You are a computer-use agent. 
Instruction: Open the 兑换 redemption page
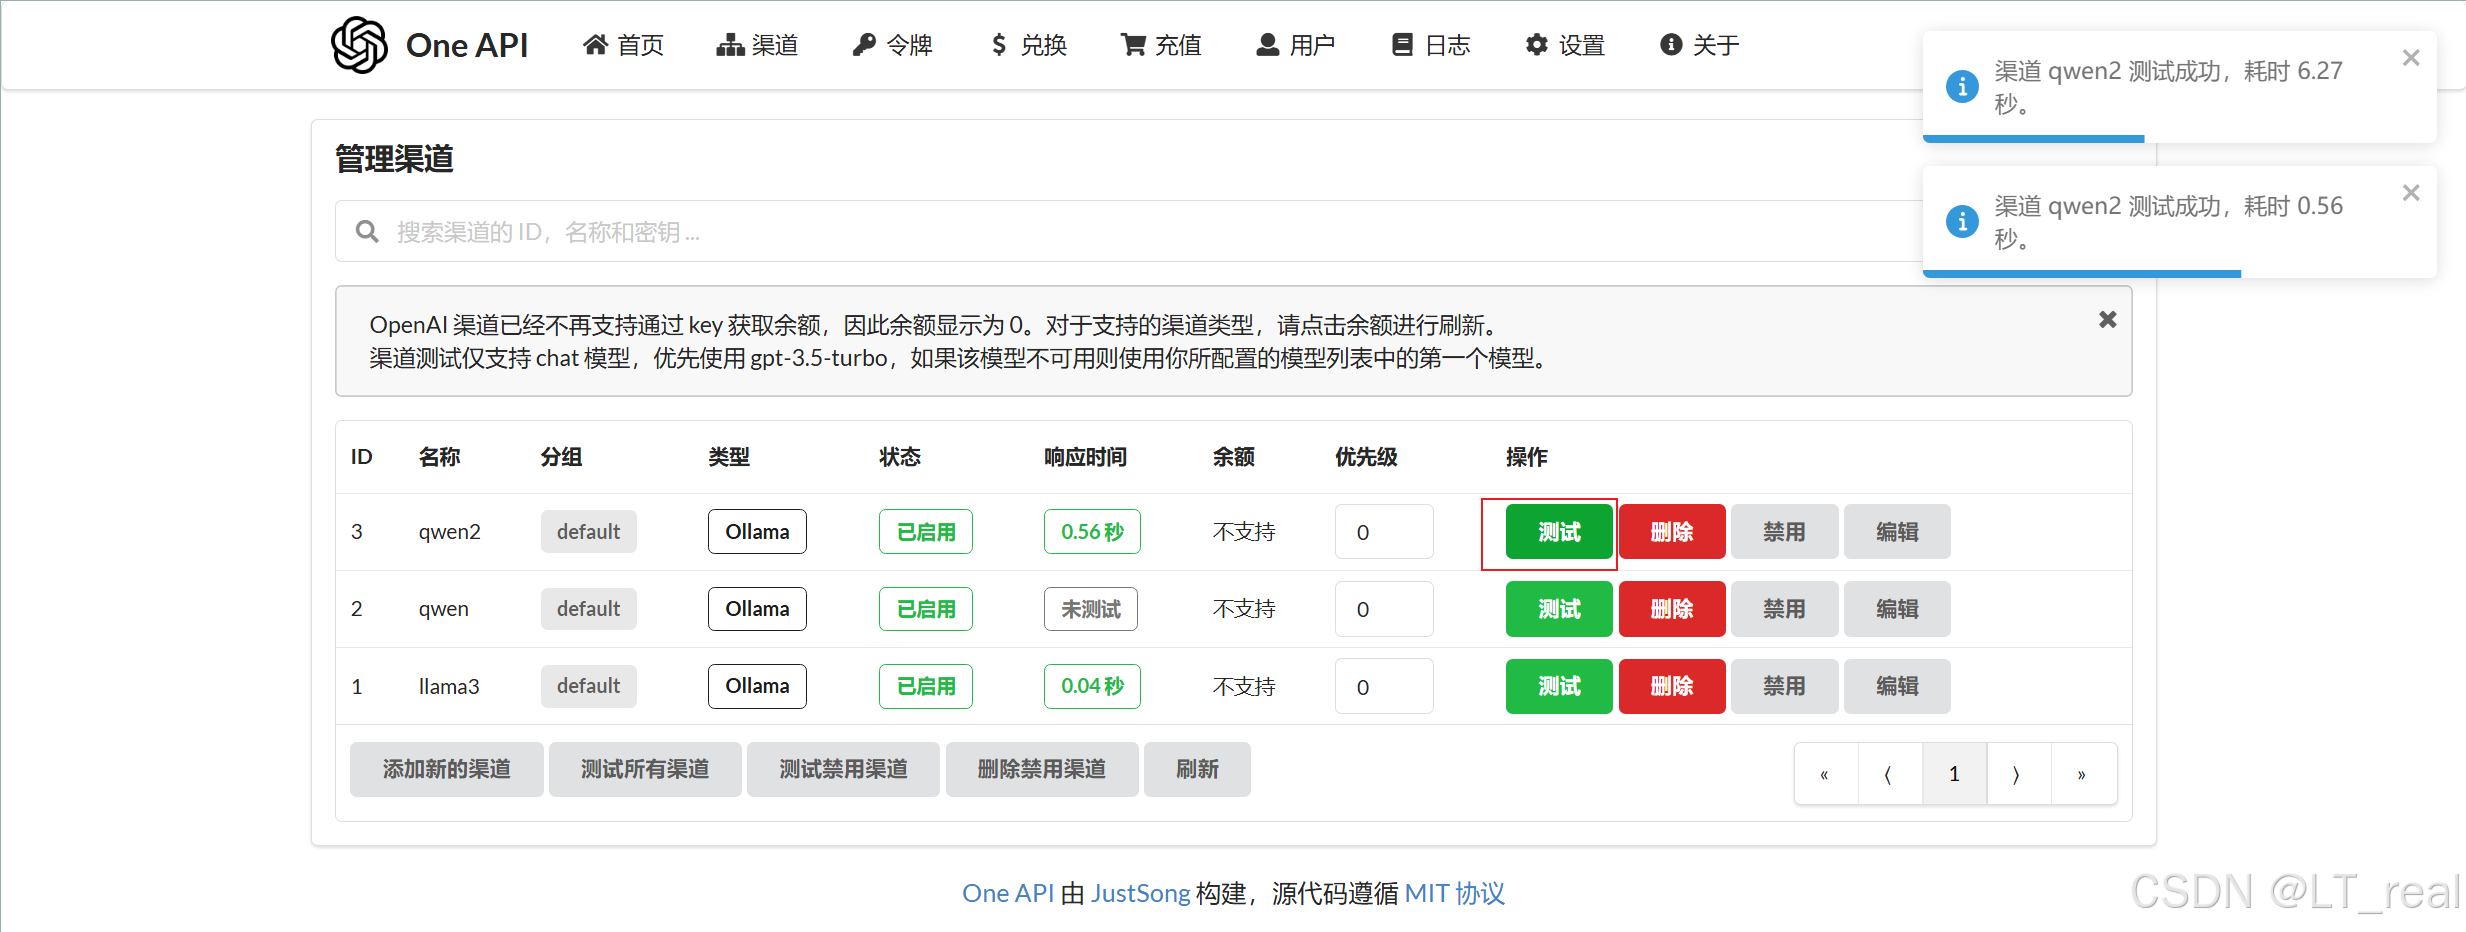tap(1028, 45)
